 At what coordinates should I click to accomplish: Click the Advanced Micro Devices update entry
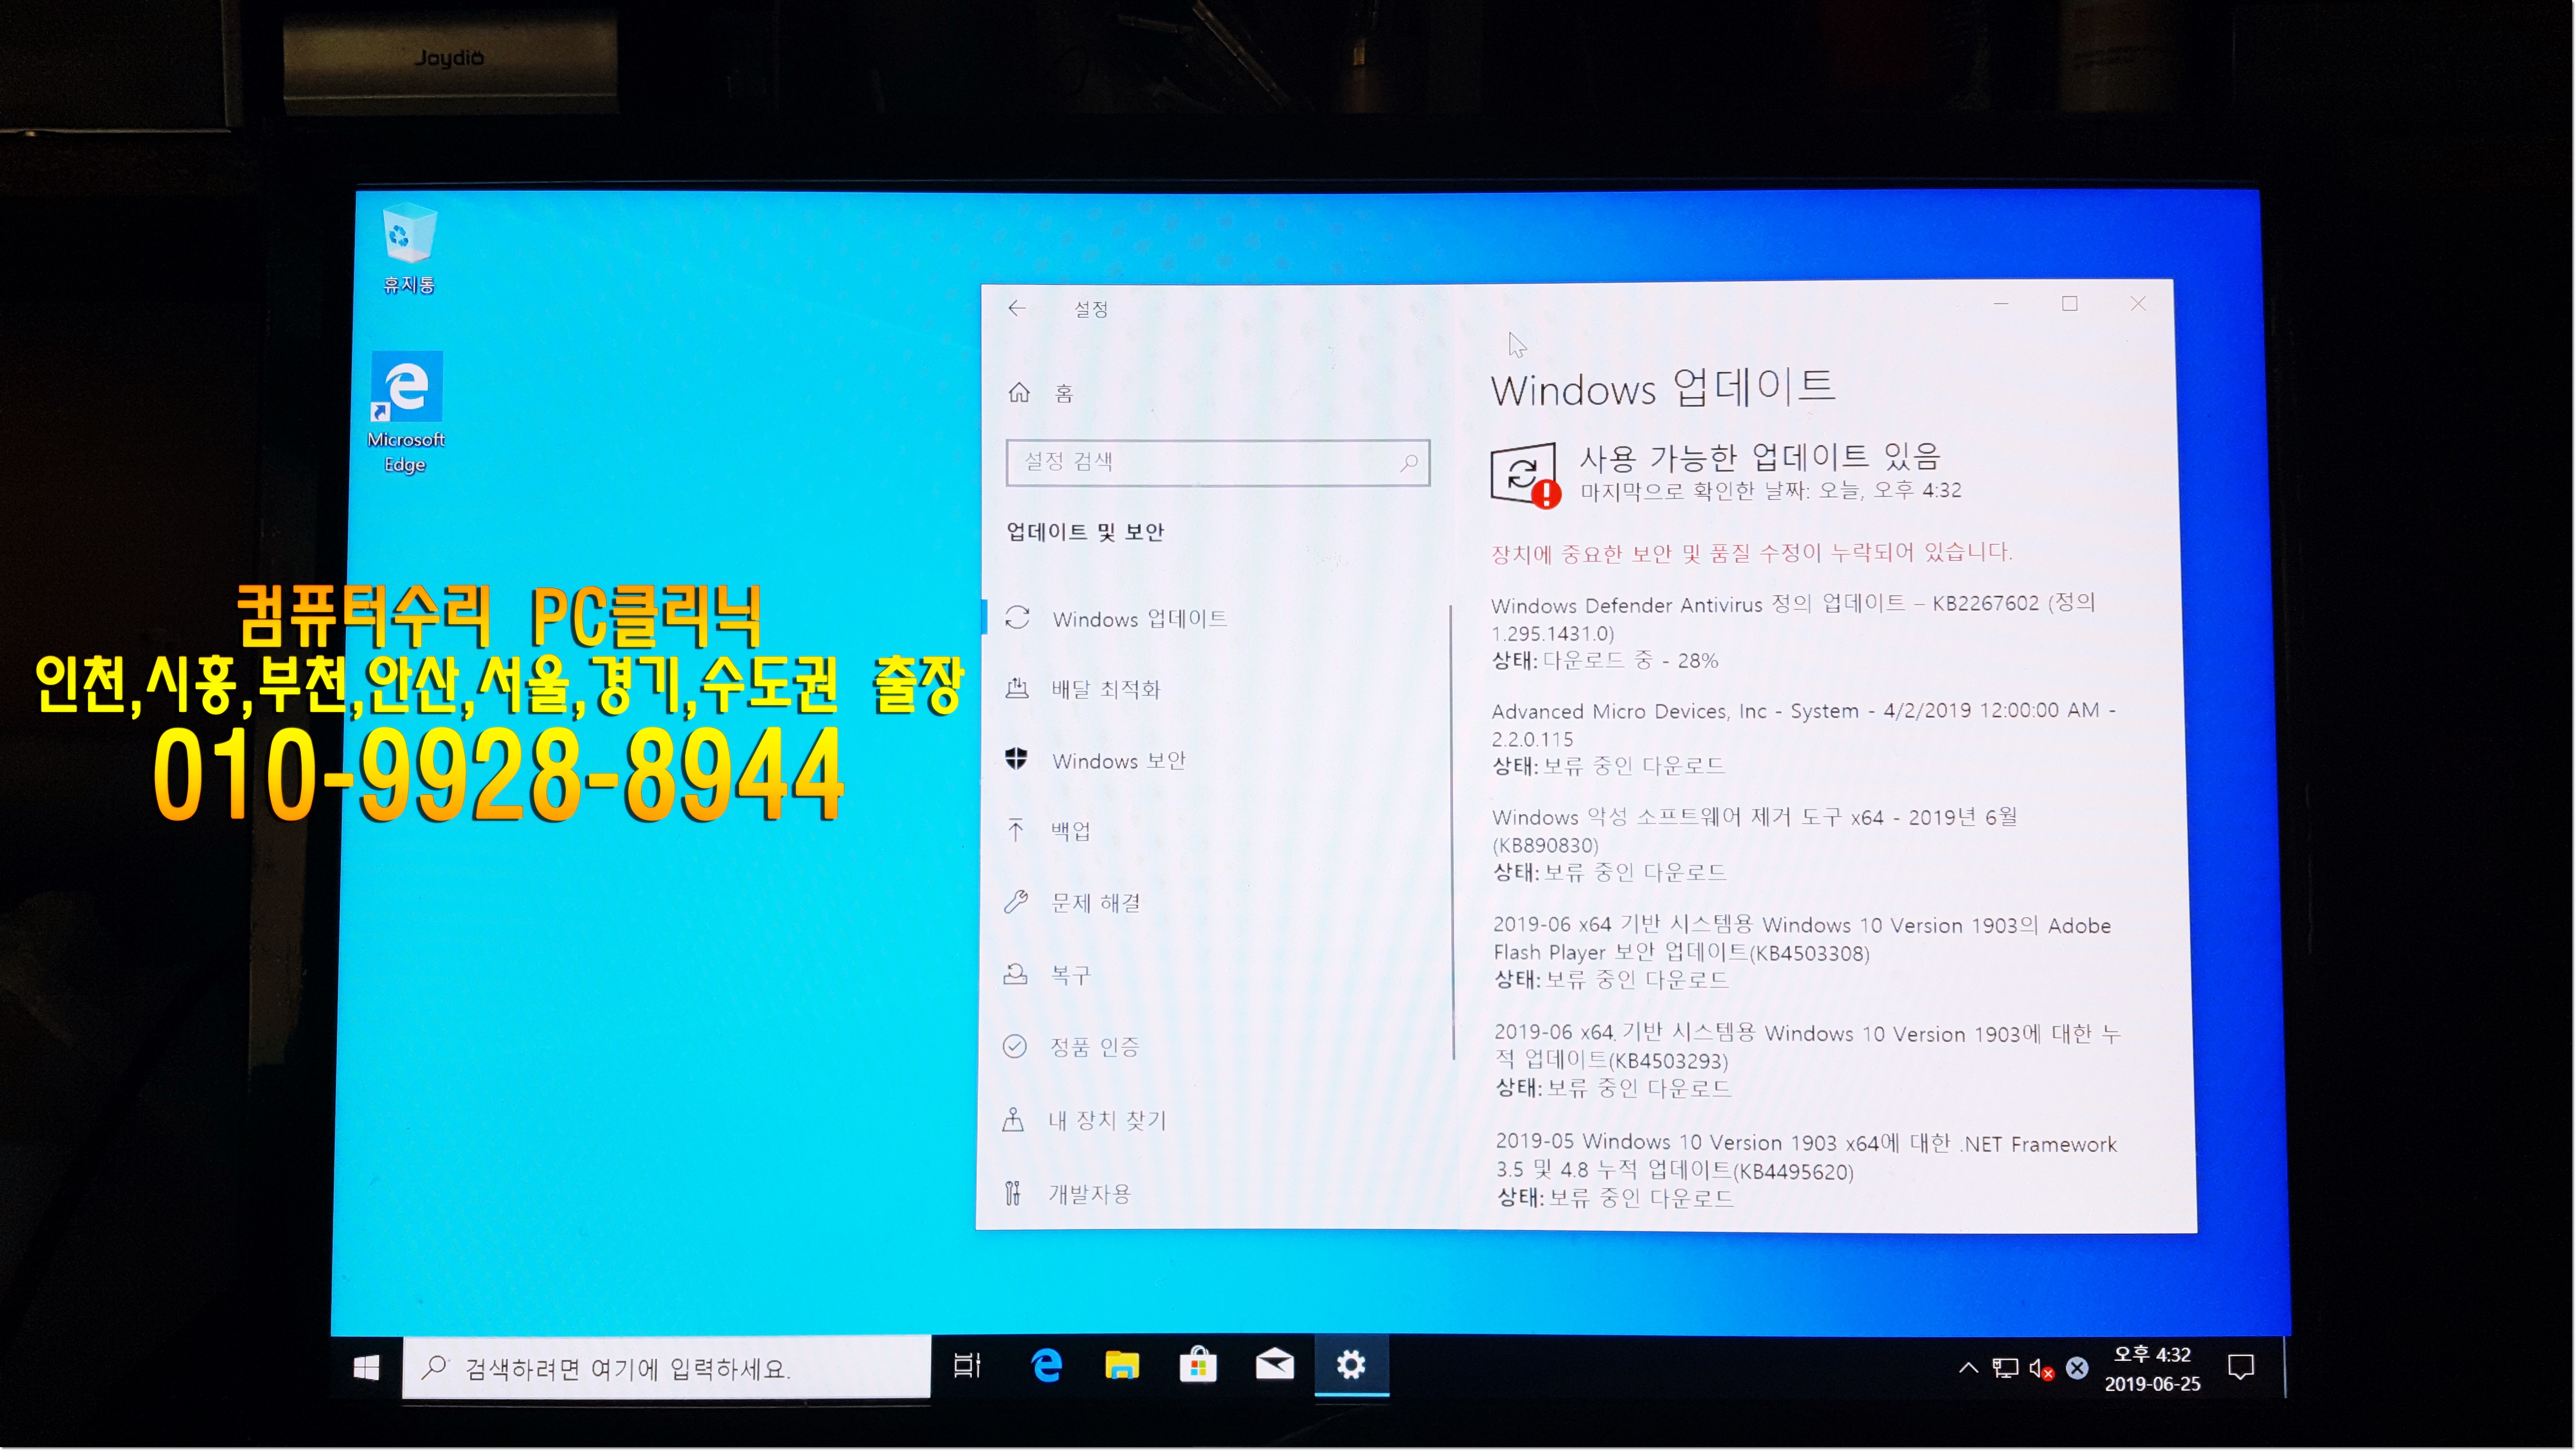[1804, 738]
